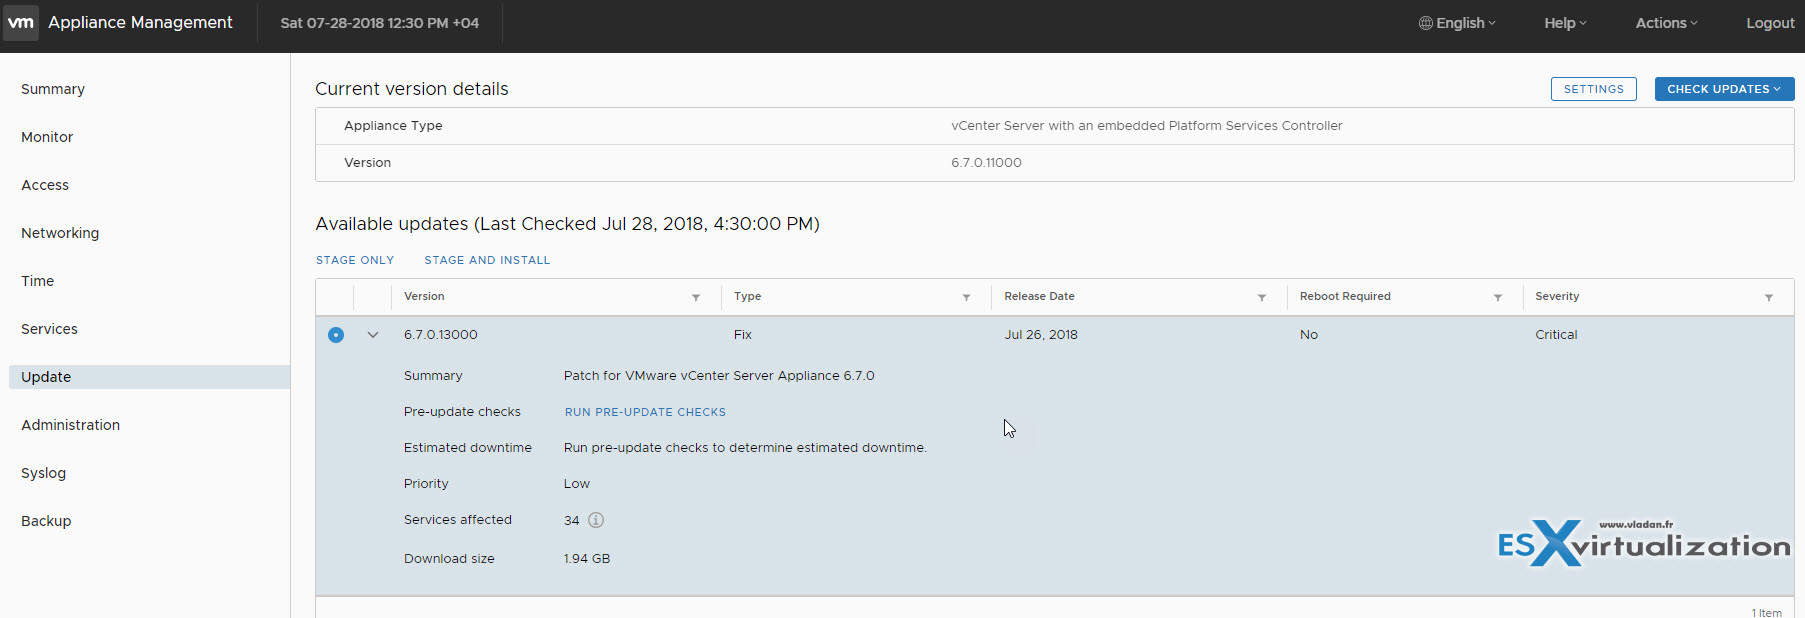The height and width of the screenshot is (618, 1805).
Task: Sort by Reboot Required column header
Action: point(1345,297)
